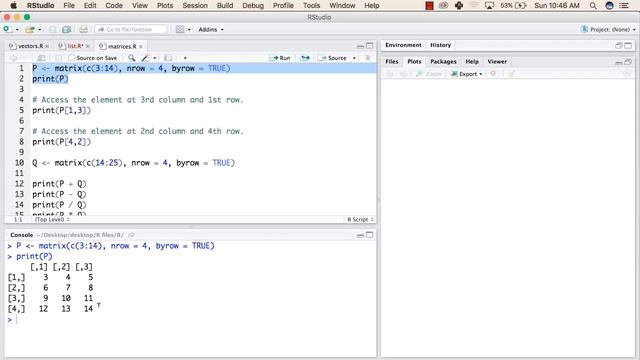Switch to the Plots tab

click(414, 62)
